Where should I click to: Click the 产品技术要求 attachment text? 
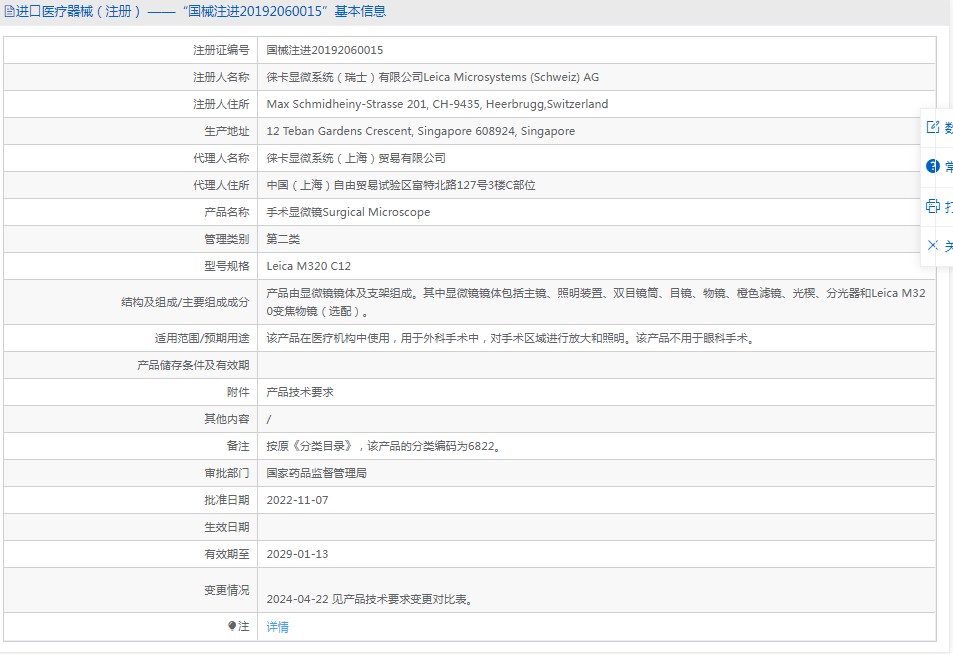[x=300, y=392]
